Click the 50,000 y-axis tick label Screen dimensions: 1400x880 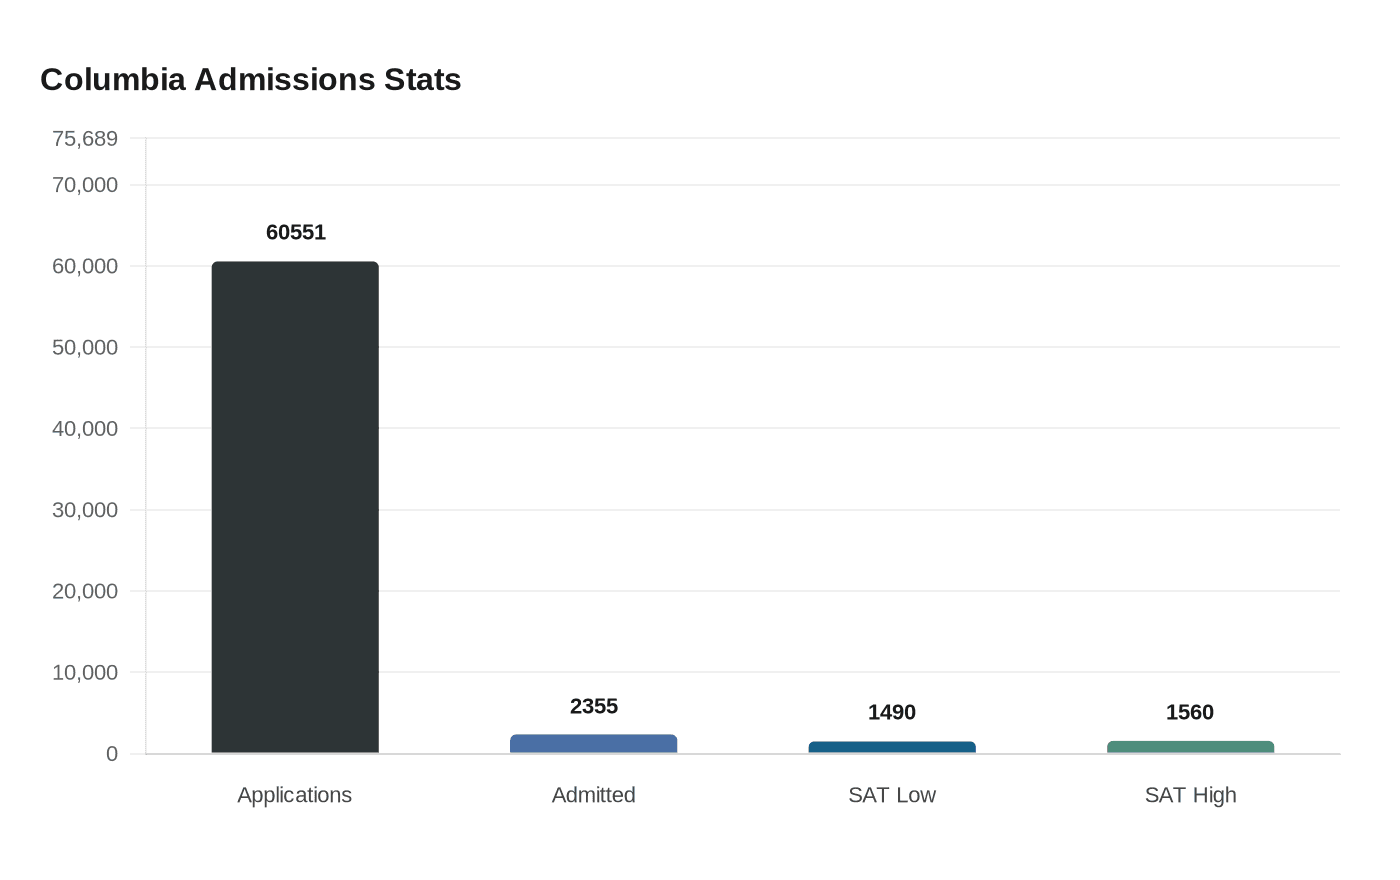[x=85, y=347]
